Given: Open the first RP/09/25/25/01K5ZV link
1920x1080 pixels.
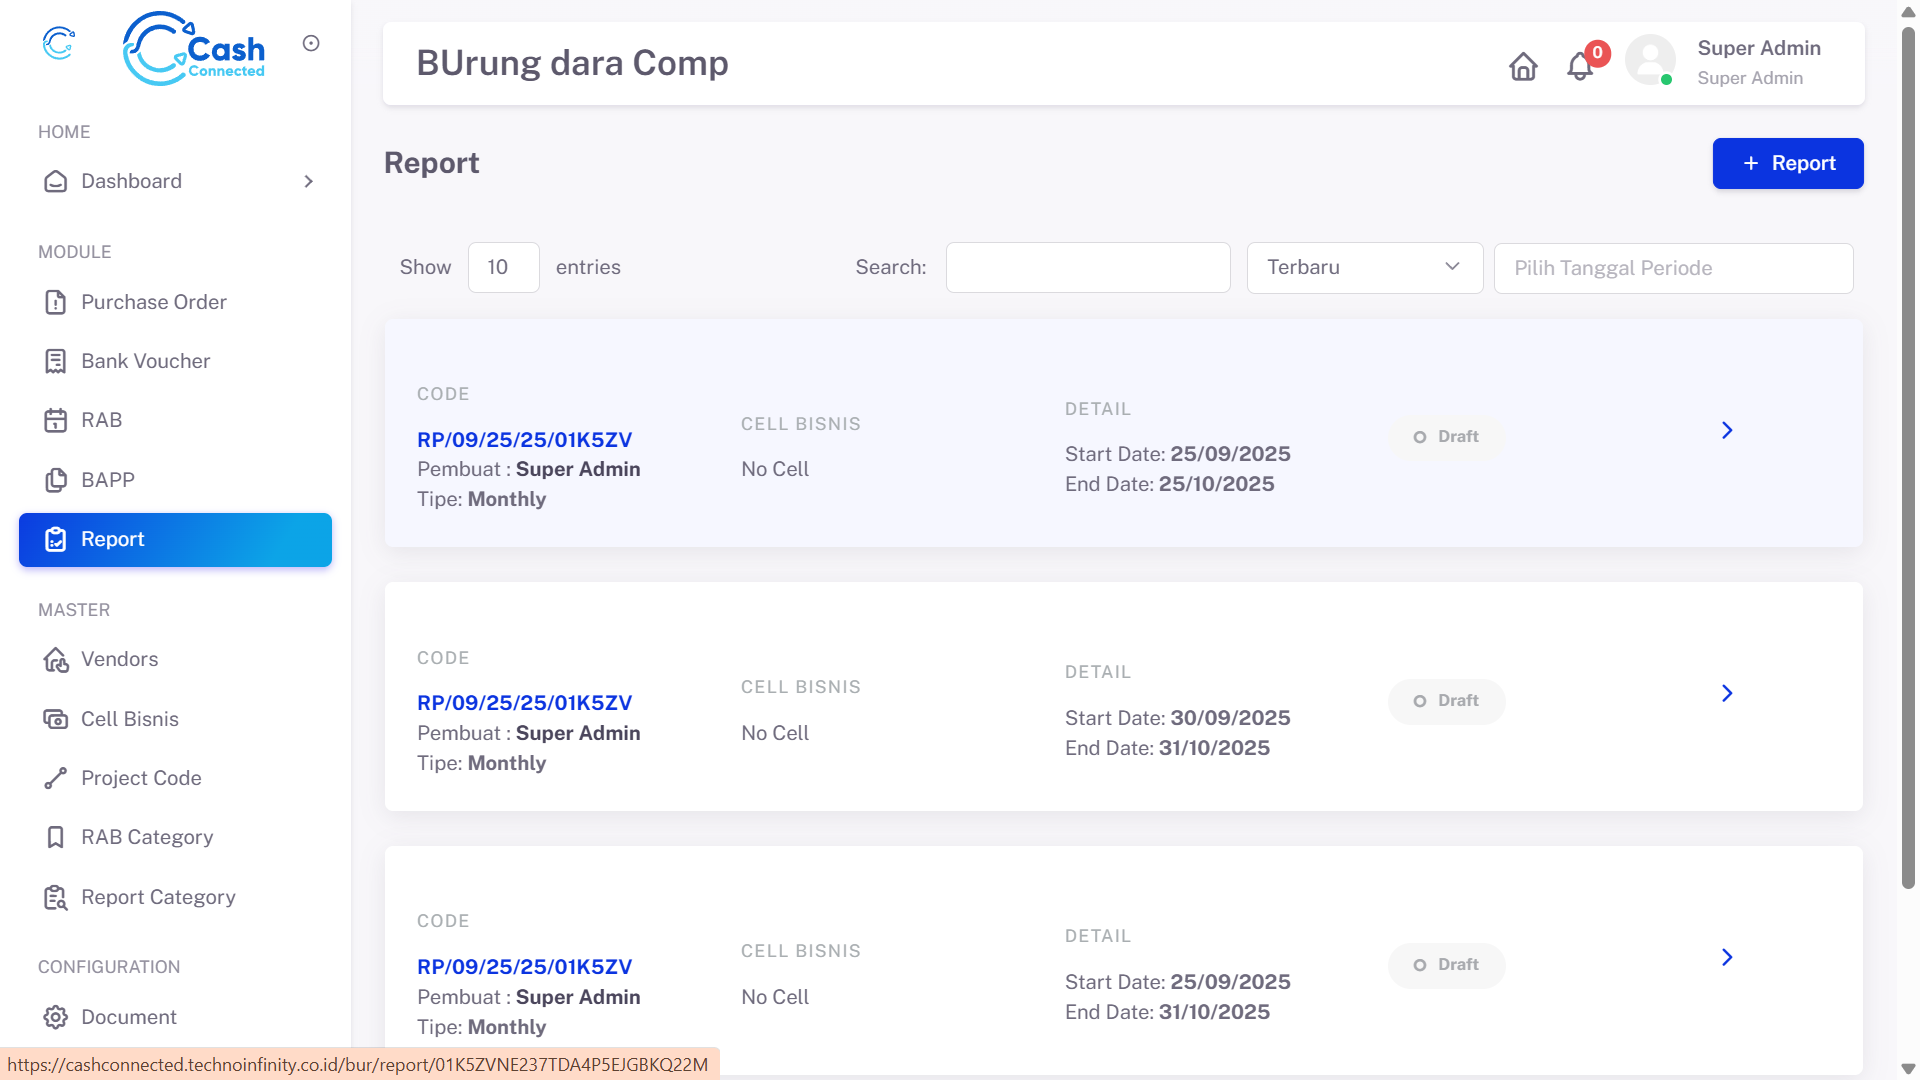Looking at the screenshot, I should tap(524, 440).
